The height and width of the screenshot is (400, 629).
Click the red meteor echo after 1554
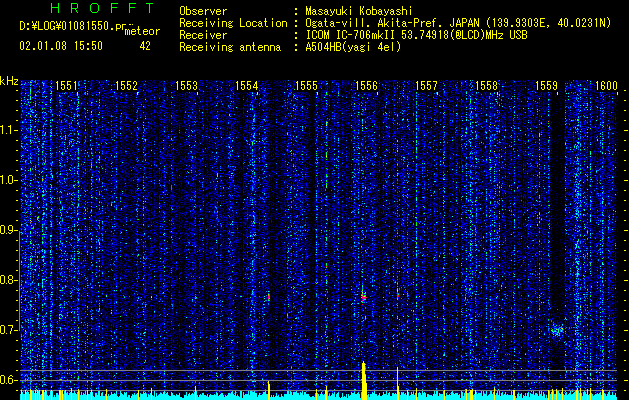pyautogui.click(x=269, y=297)
